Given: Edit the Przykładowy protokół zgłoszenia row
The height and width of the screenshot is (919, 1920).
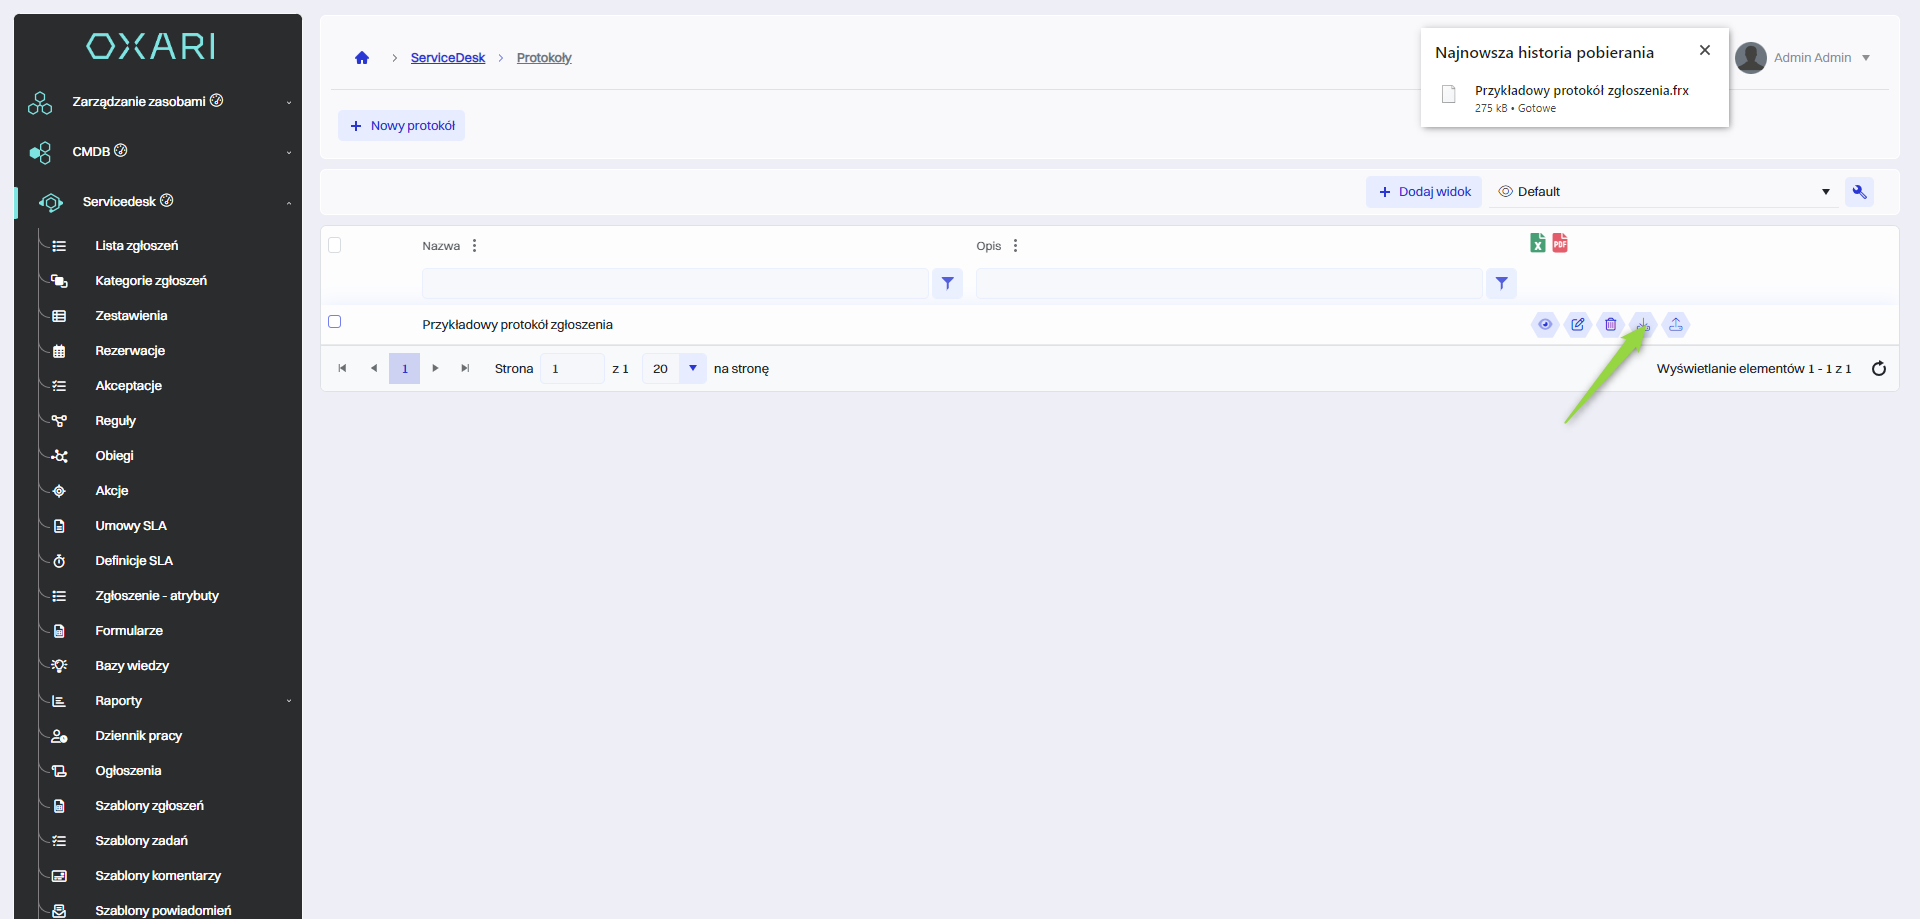Looking at the screenshot, I should 1577,324.
